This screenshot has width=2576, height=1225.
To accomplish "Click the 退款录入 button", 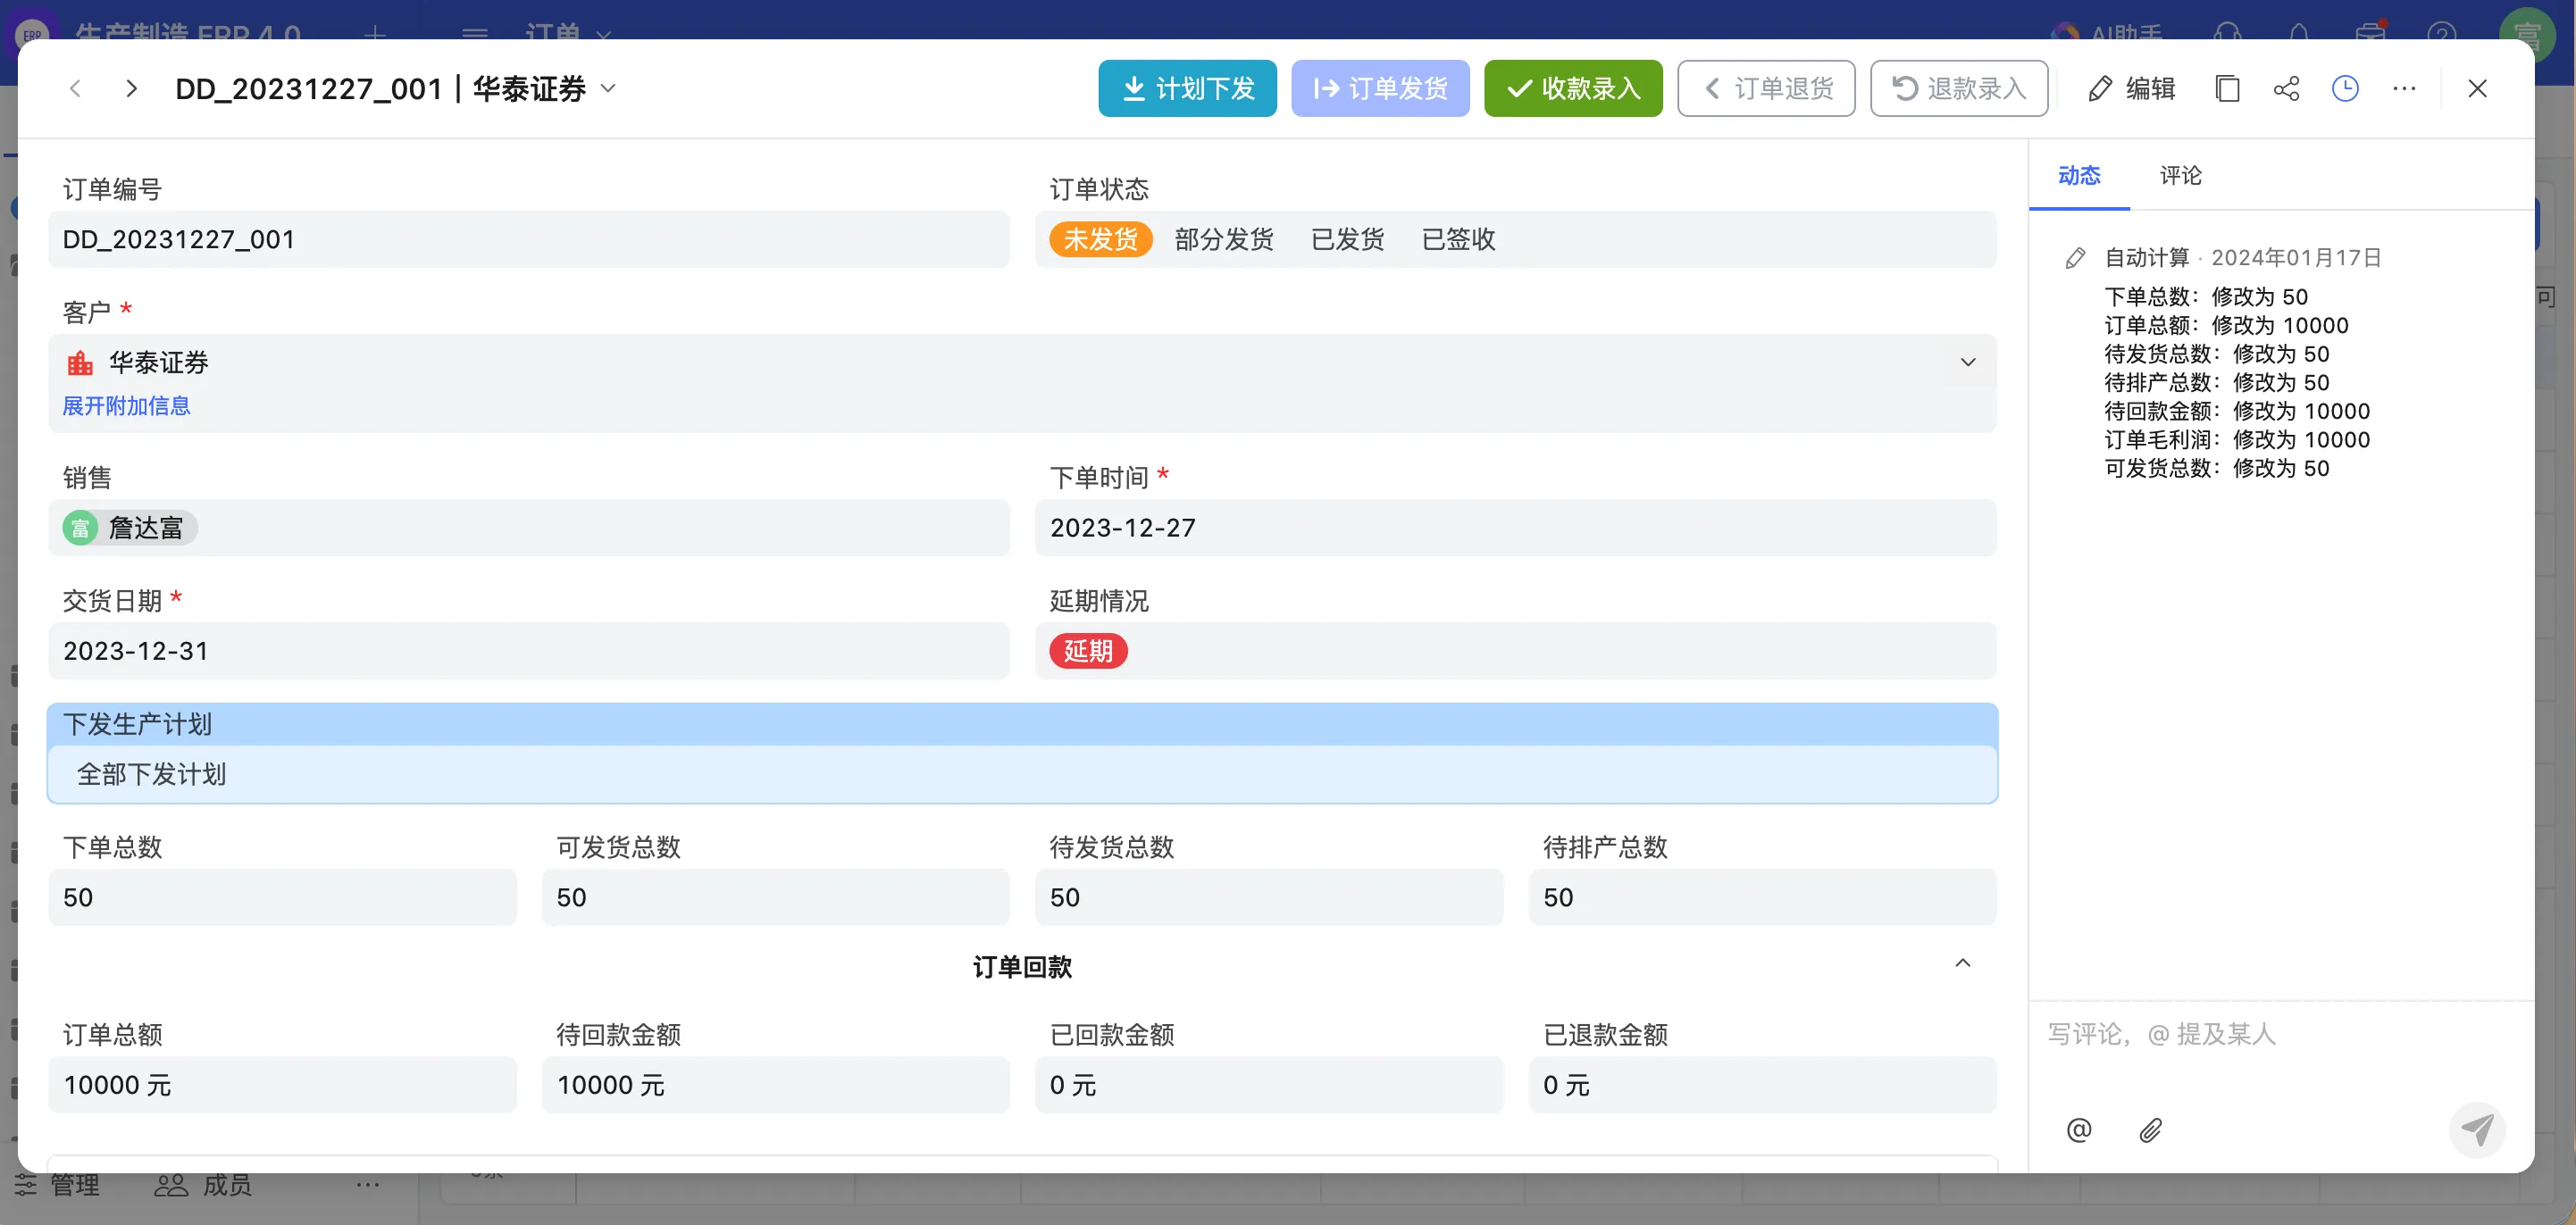I will (1959, 89).
